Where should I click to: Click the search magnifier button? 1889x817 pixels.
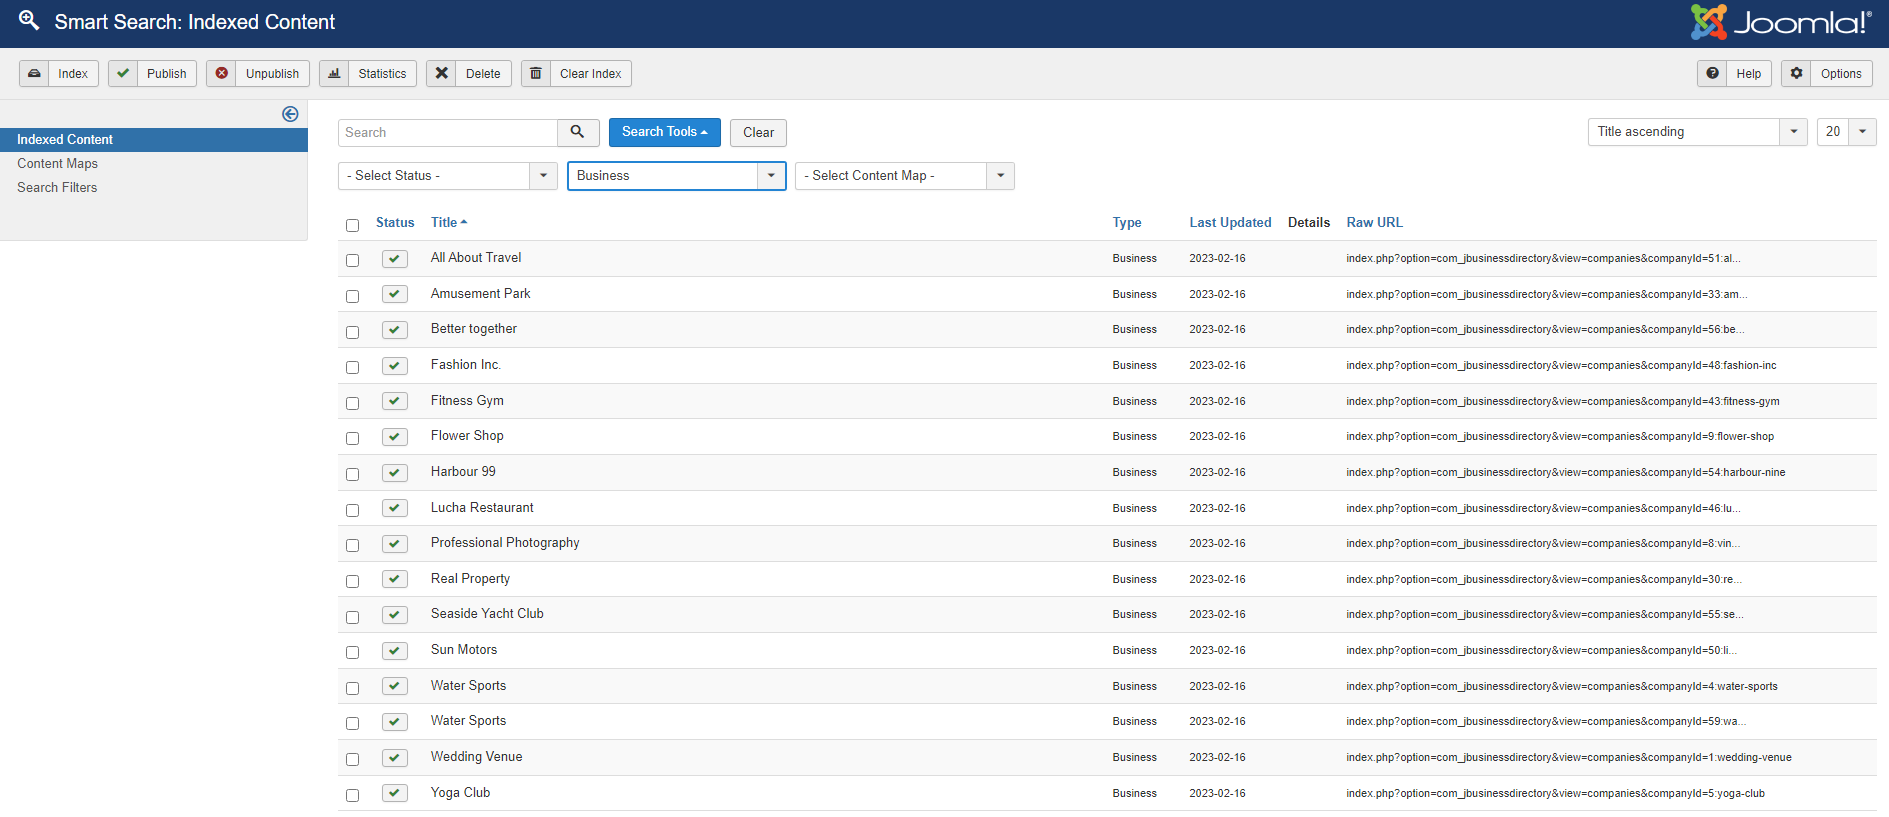[578, 132]
